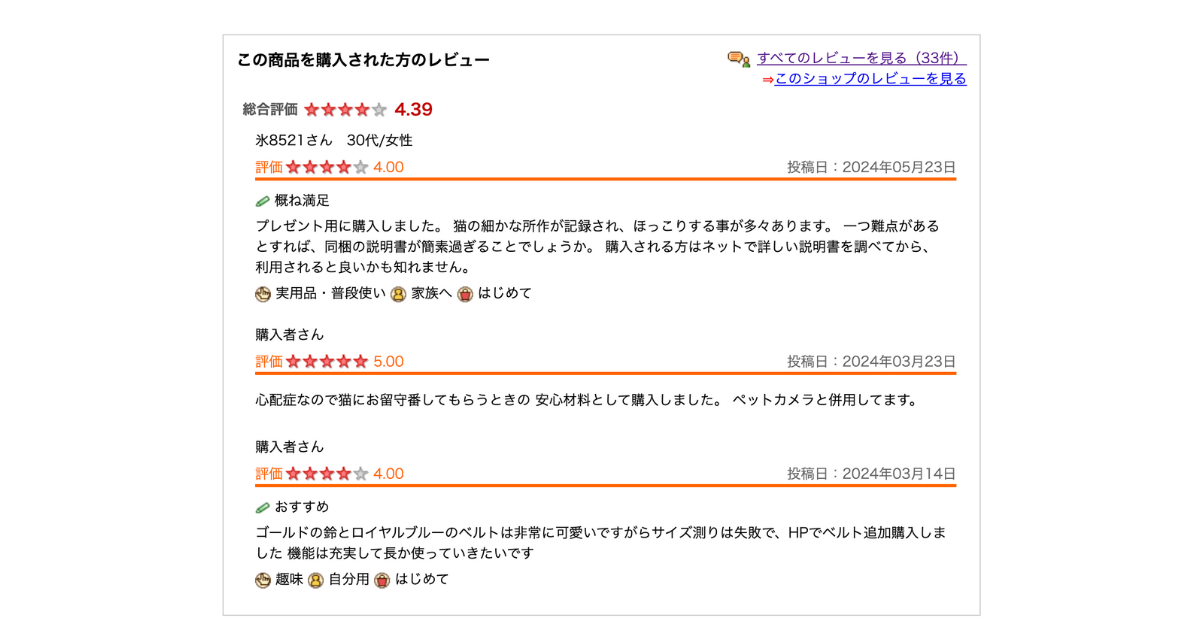
Task: Click the red arrow beside shop reviews
Action: pos(767,80)
